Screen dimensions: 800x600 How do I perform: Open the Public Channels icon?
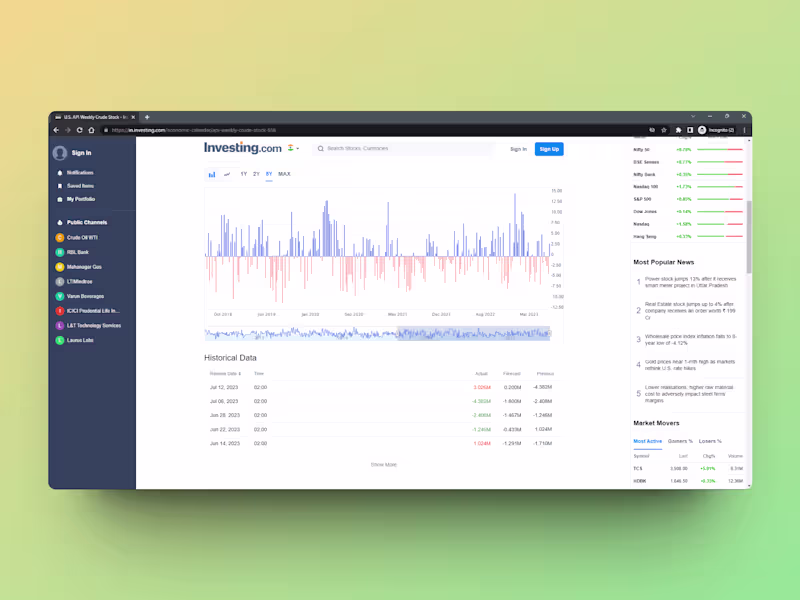tap(60, 222)
